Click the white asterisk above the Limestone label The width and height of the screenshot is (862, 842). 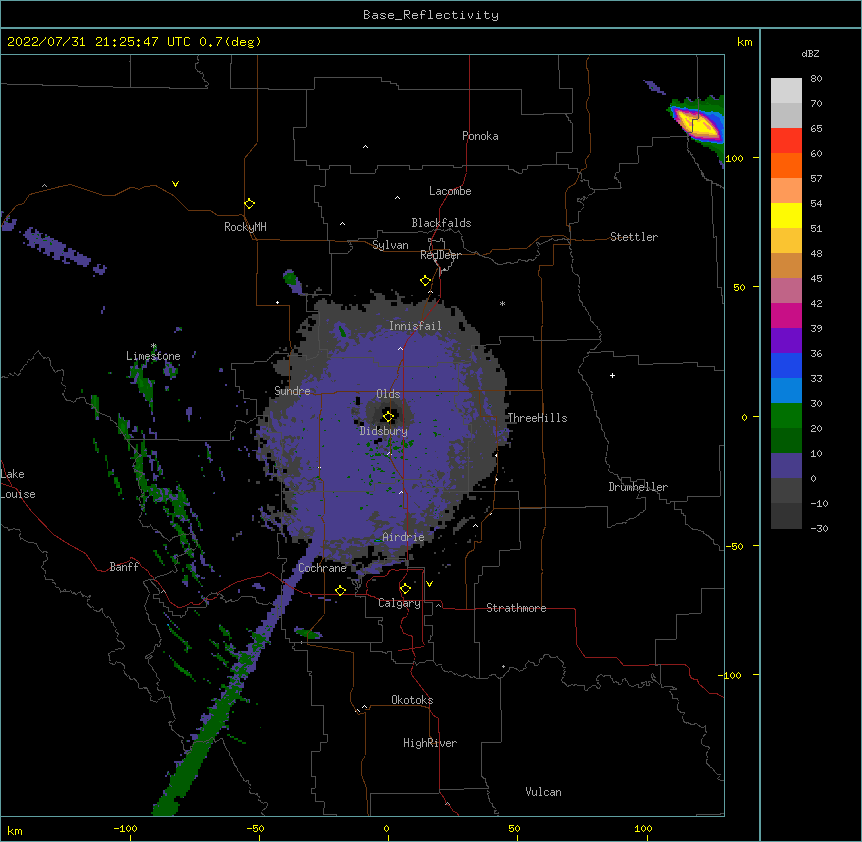point(154,346)
